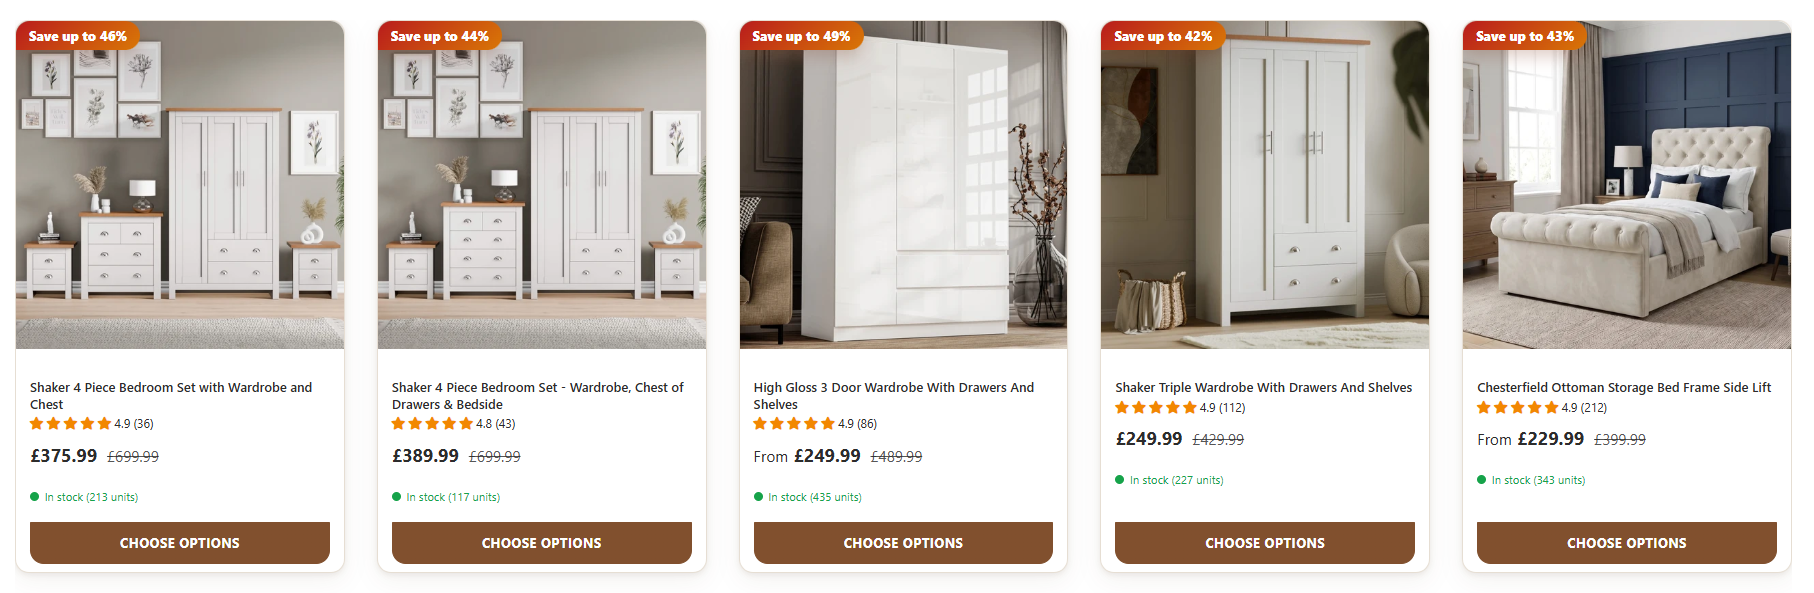The image size is (1814, 593).
Task: Click the Save up to 49% badge
Action: [x=801, y=36]
